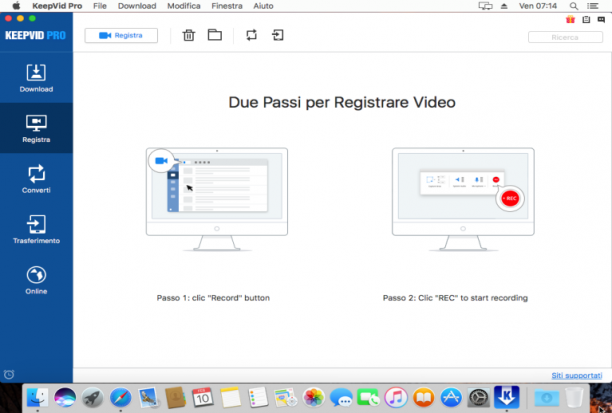
Task: Click the transfer toolbar icon
Action: [278, 35]
